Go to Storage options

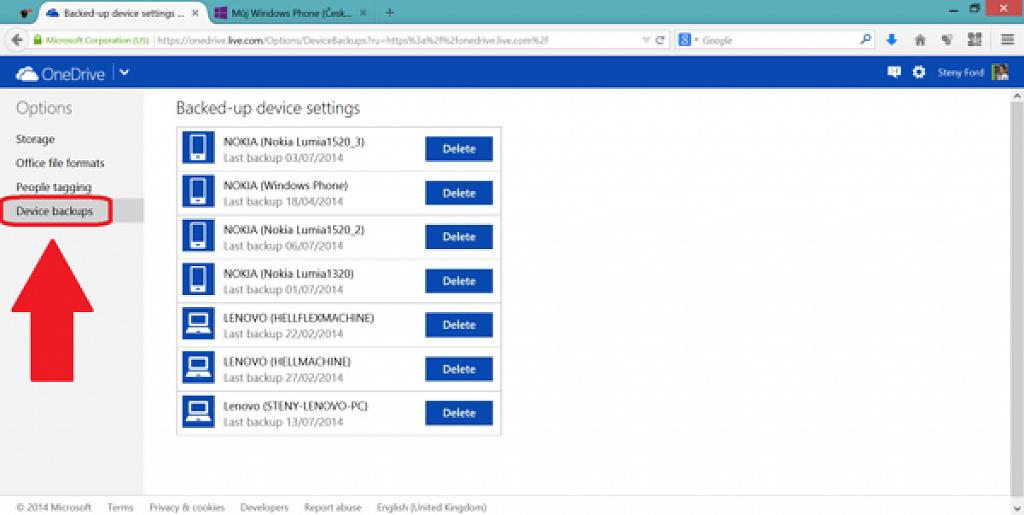[35, 139]
